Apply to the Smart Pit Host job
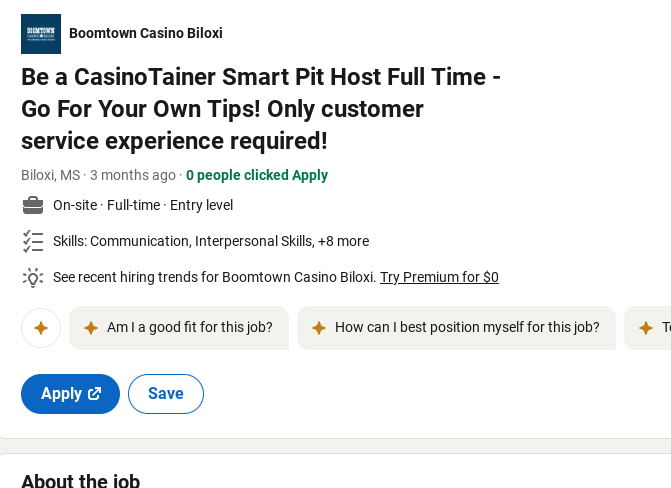 click(x=70, y=394)
